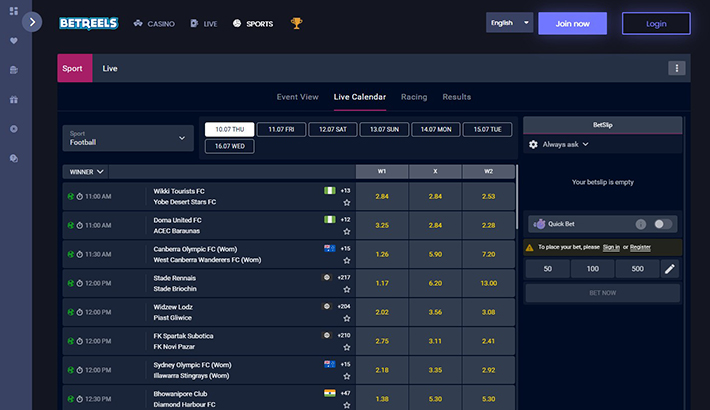
Task: Open the Casino section
Action: (x=154, y=24)
